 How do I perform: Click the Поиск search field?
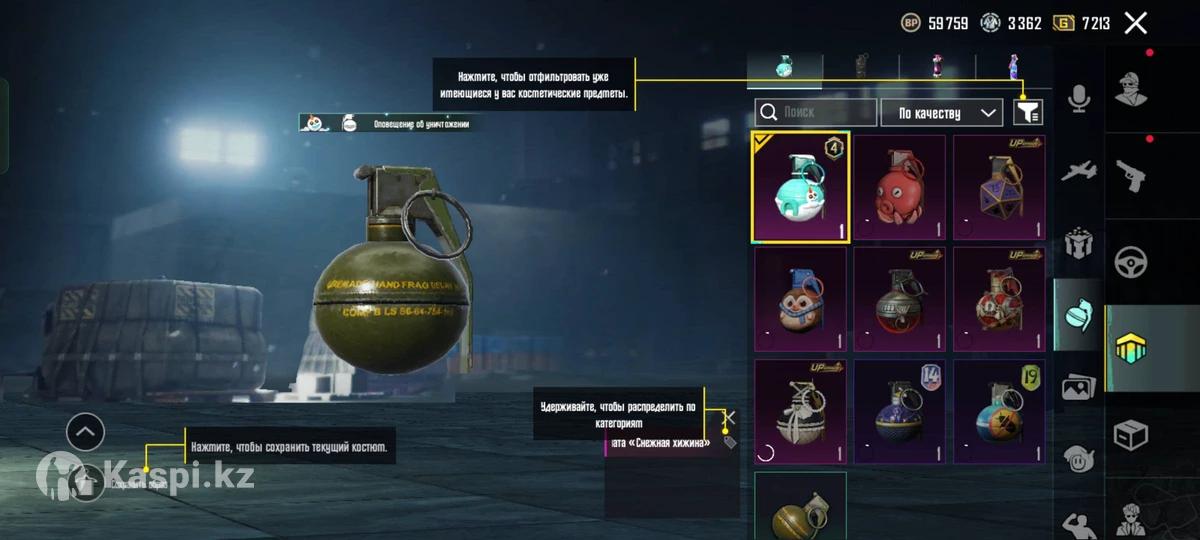[x=816, y=113]
